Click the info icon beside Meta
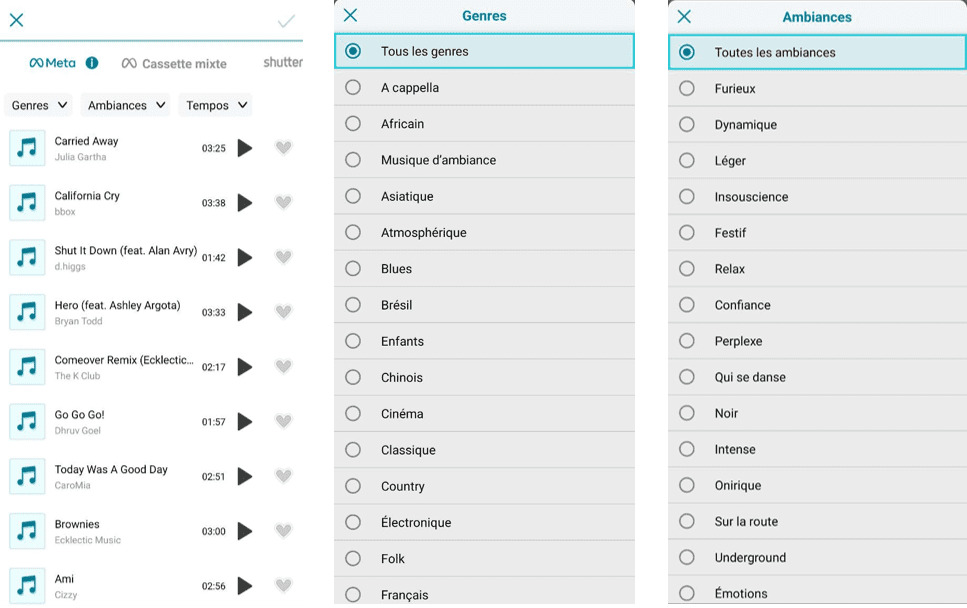The width and height of the screenshot is (967, 608). [92, 63]
